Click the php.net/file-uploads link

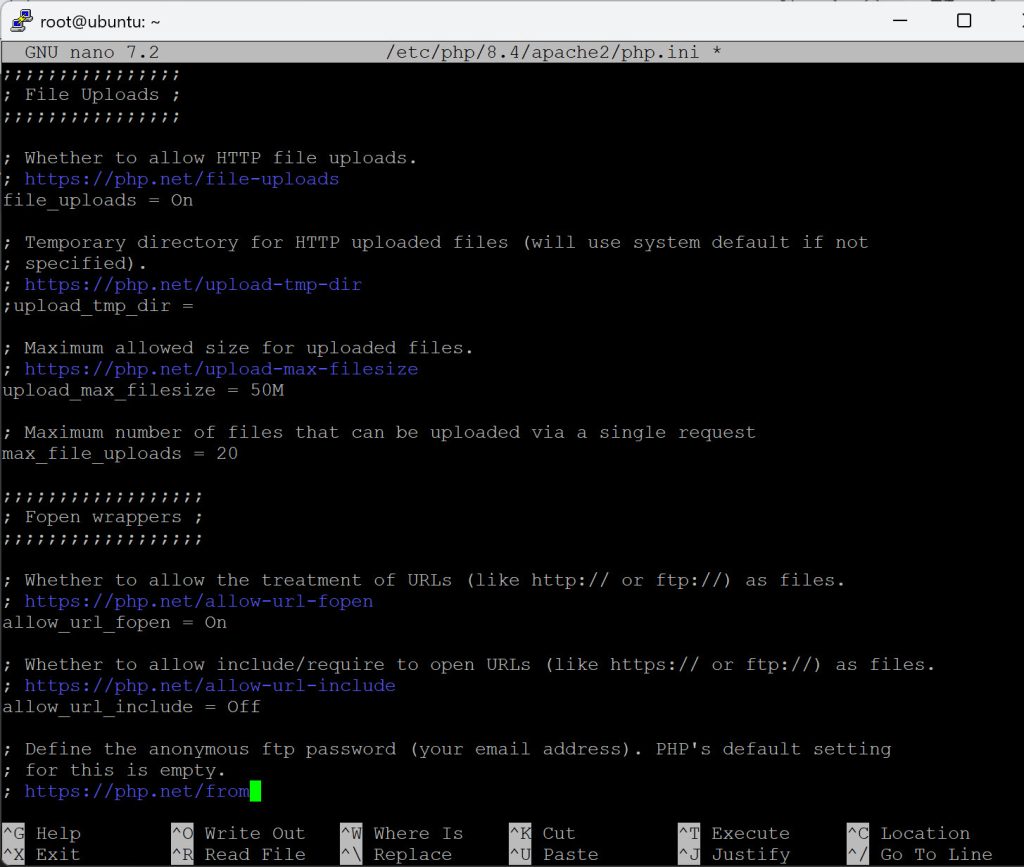(x=181, y=179)
